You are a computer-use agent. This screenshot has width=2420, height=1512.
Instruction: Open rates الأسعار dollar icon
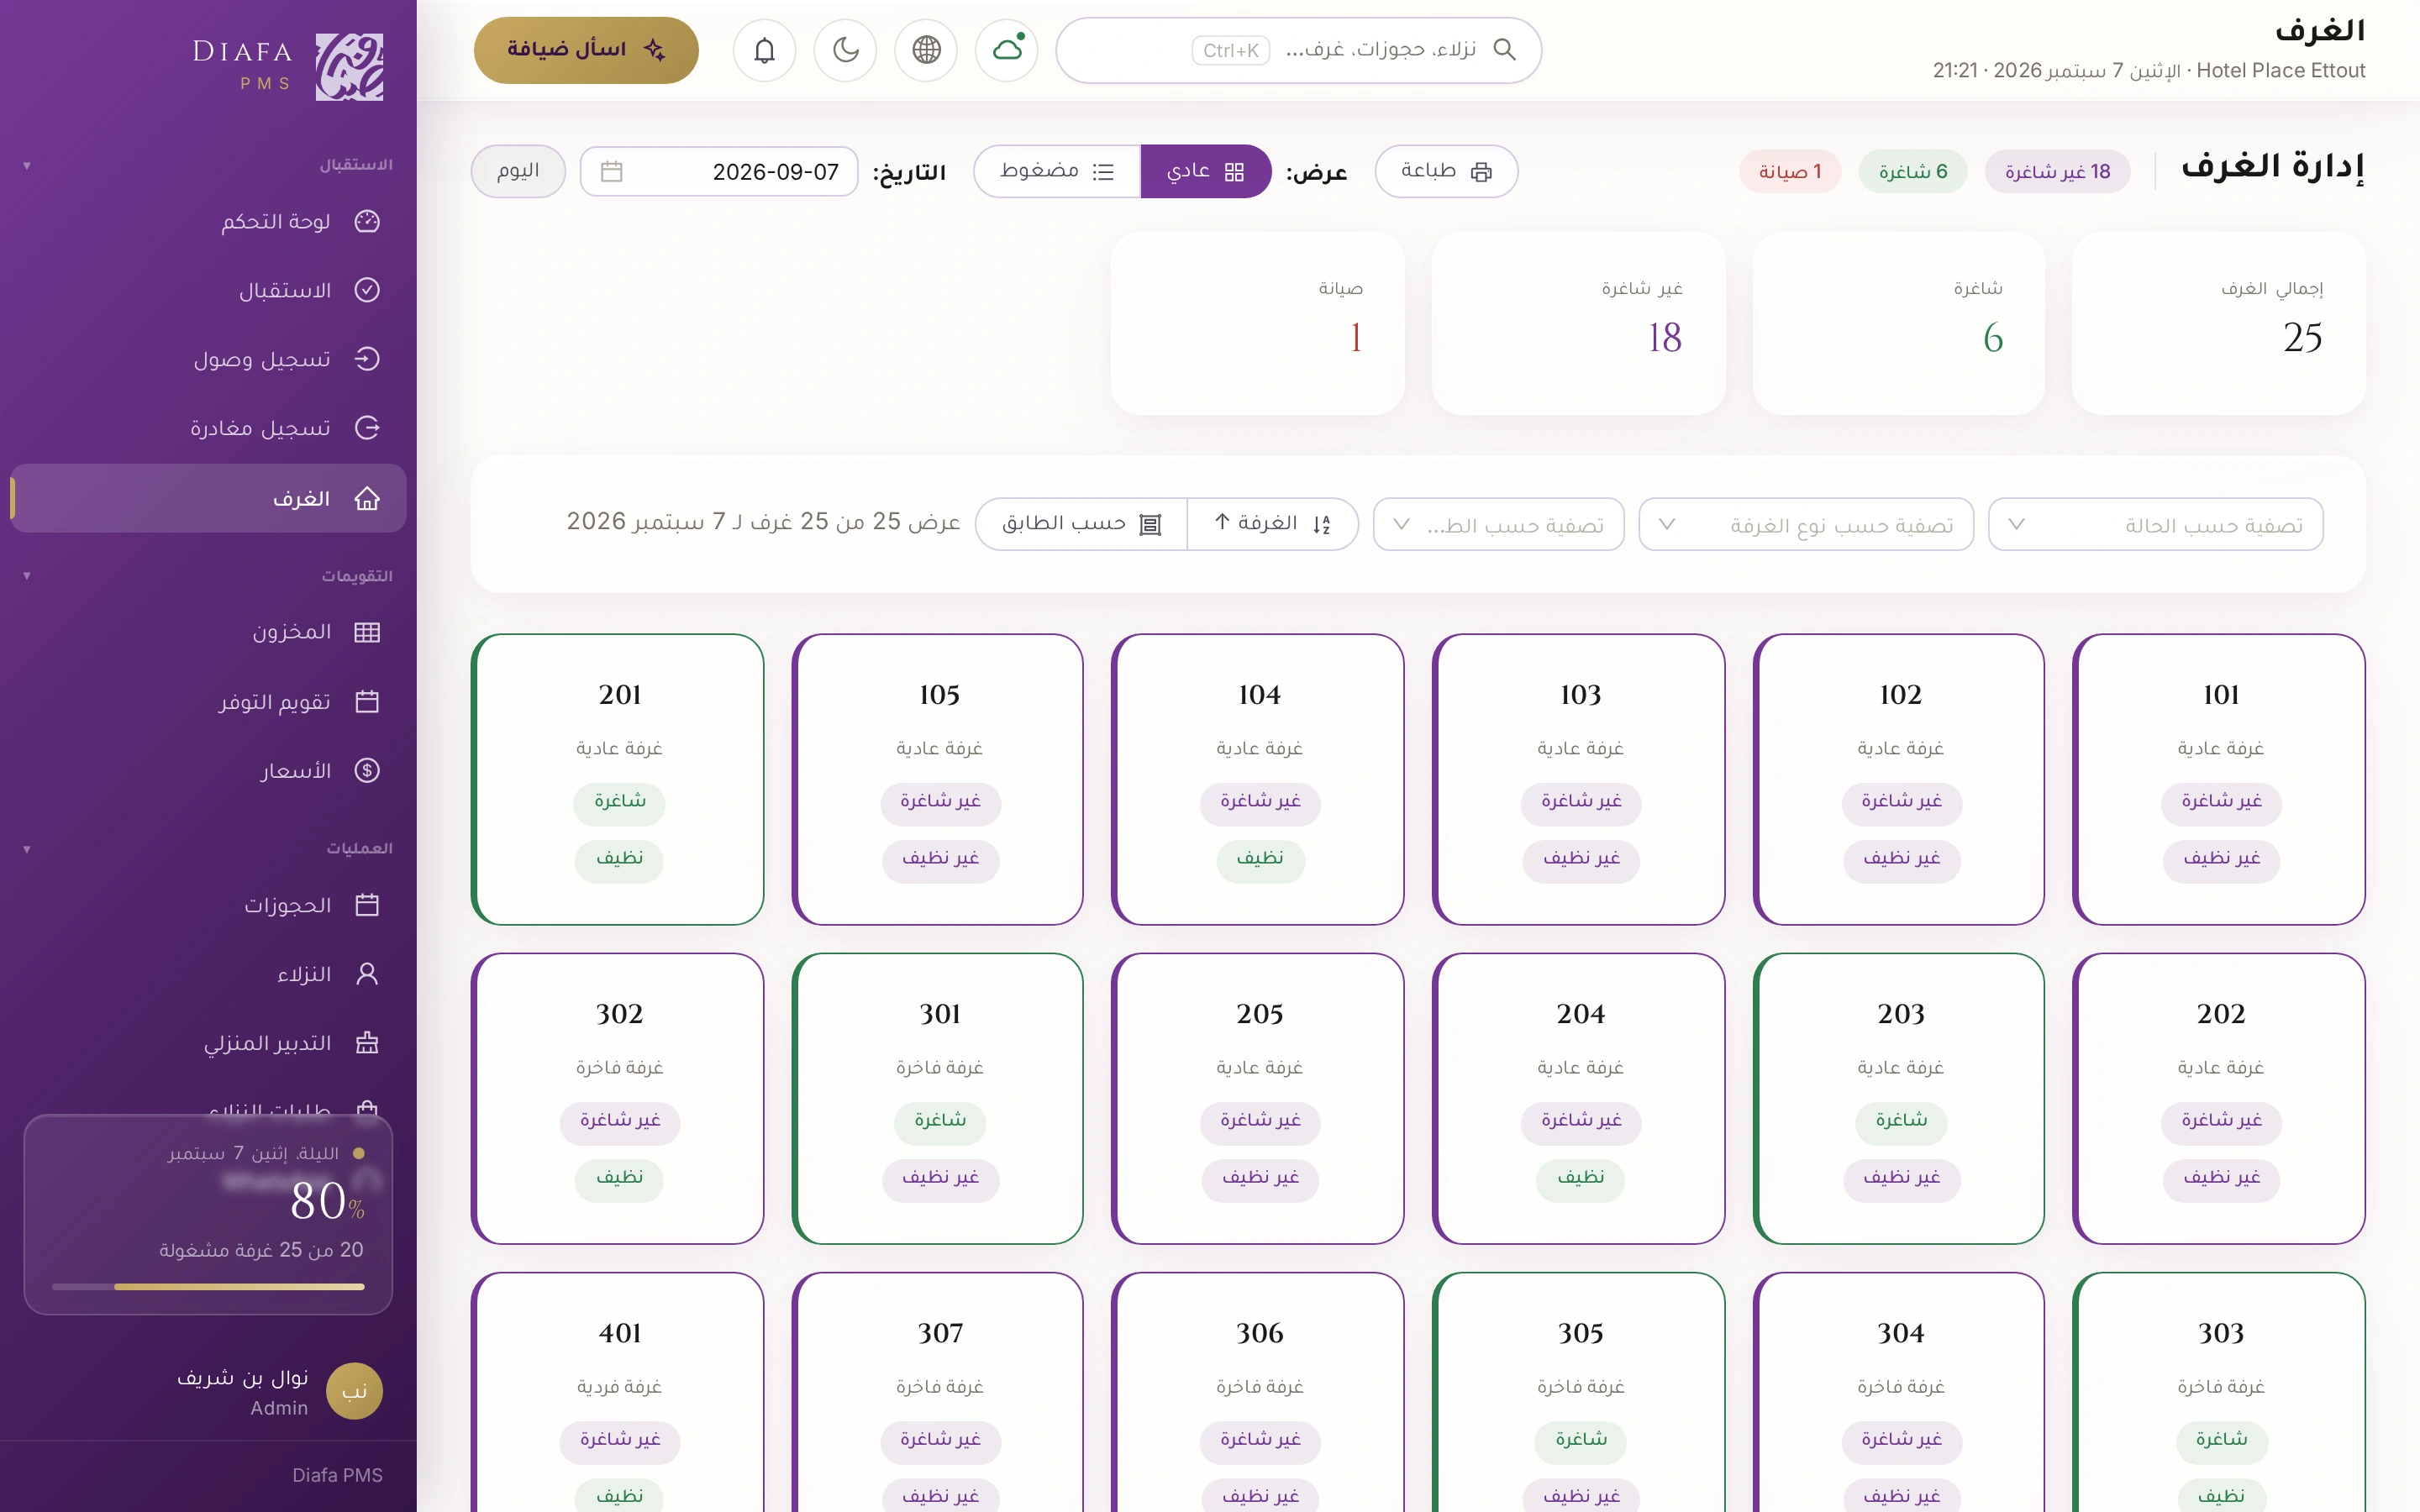click(x=367, y=770)
